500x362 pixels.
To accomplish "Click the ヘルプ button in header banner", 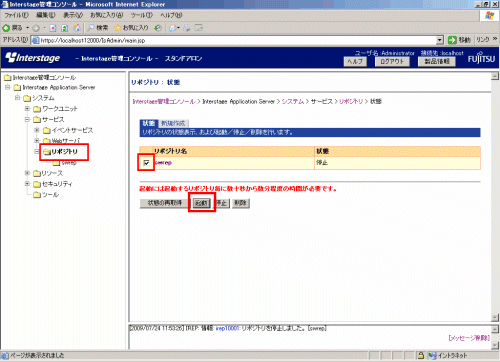I will click(355, 62).
